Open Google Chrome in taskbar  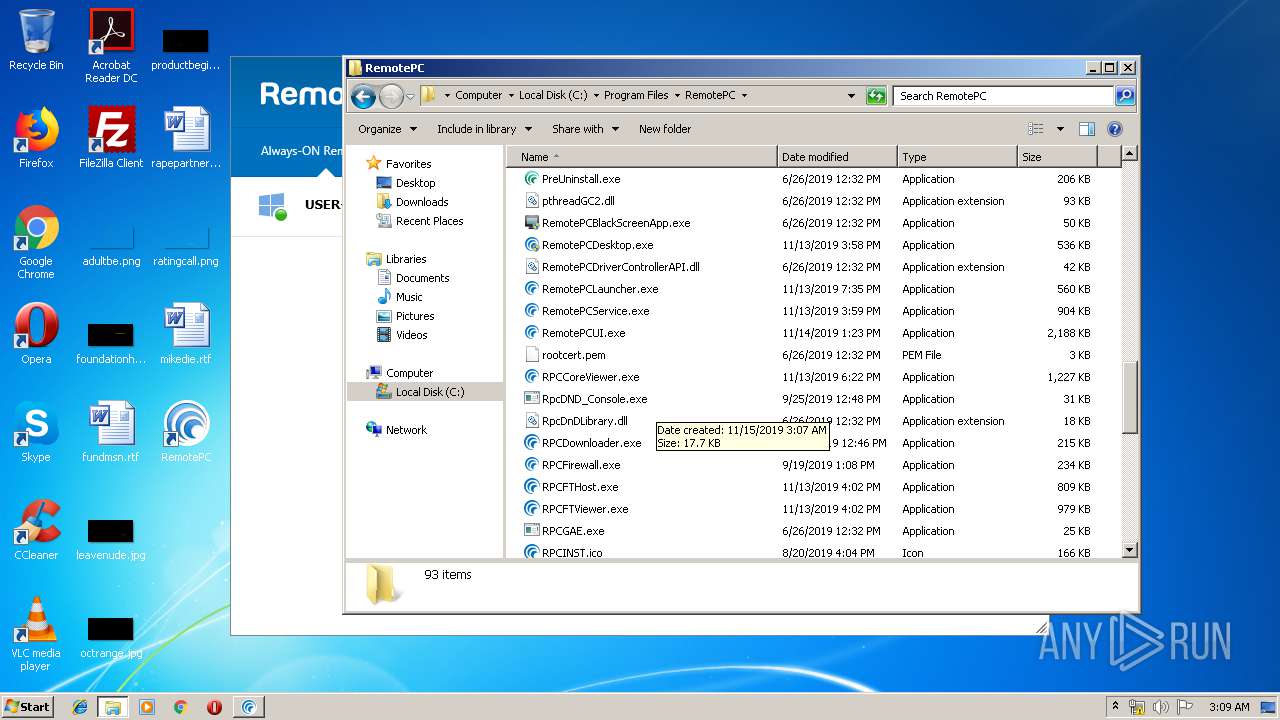(180, 707)
